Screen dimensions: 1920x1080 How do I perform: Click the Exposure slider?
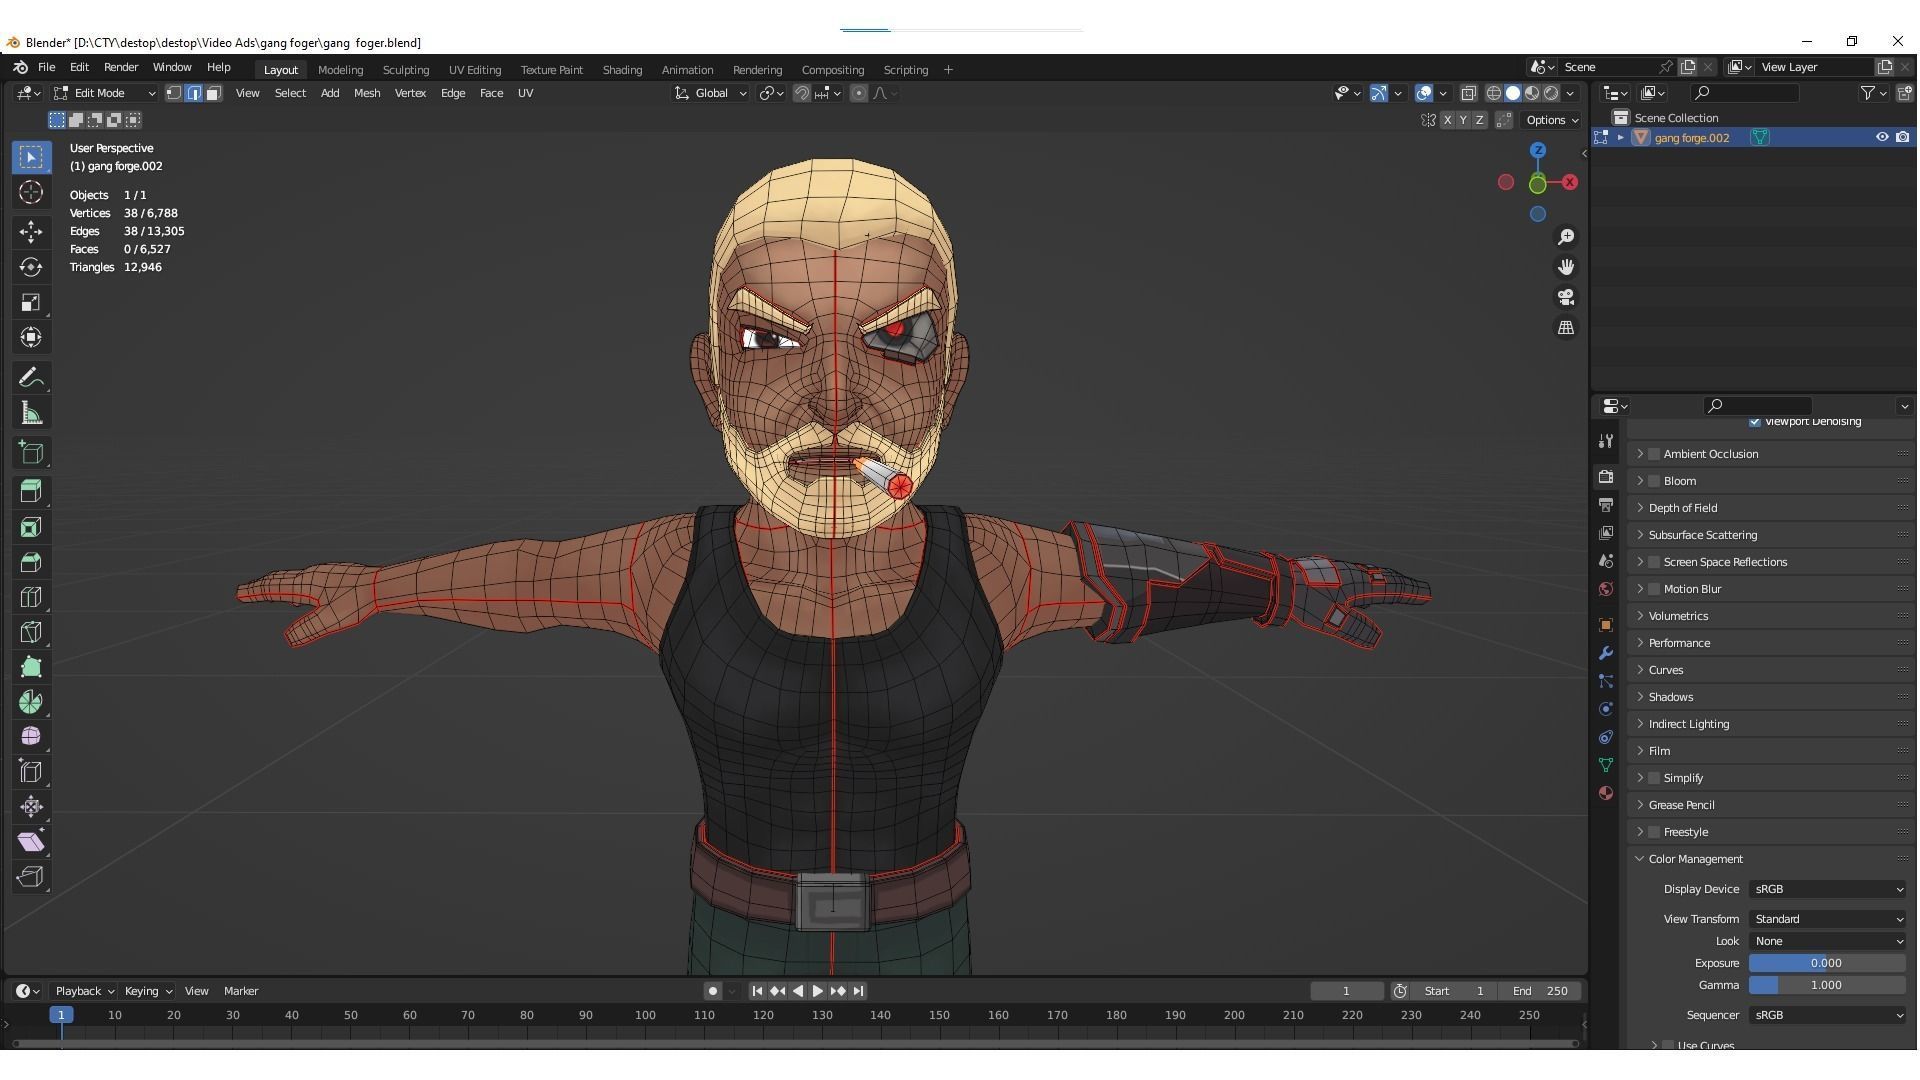tap(1826, 963)
